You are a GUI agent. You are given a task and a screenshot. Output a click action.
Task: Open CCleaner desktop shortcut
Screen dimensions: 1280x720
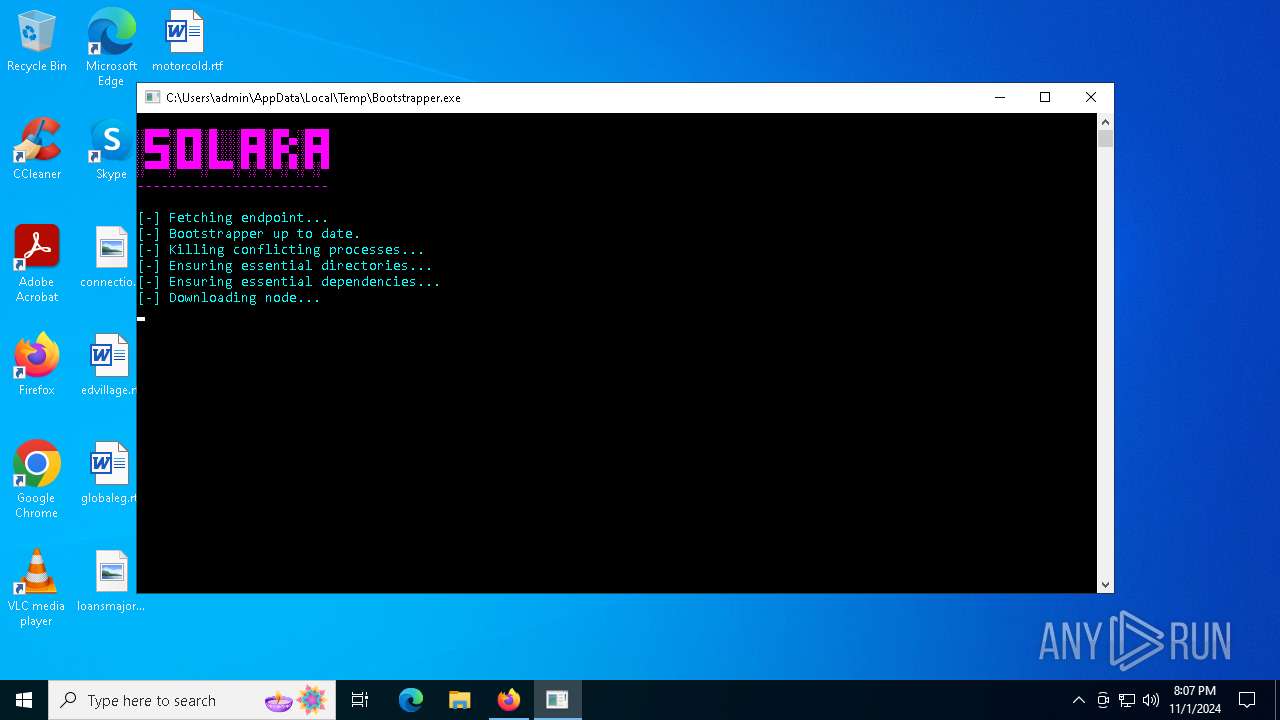coord(37,149)
